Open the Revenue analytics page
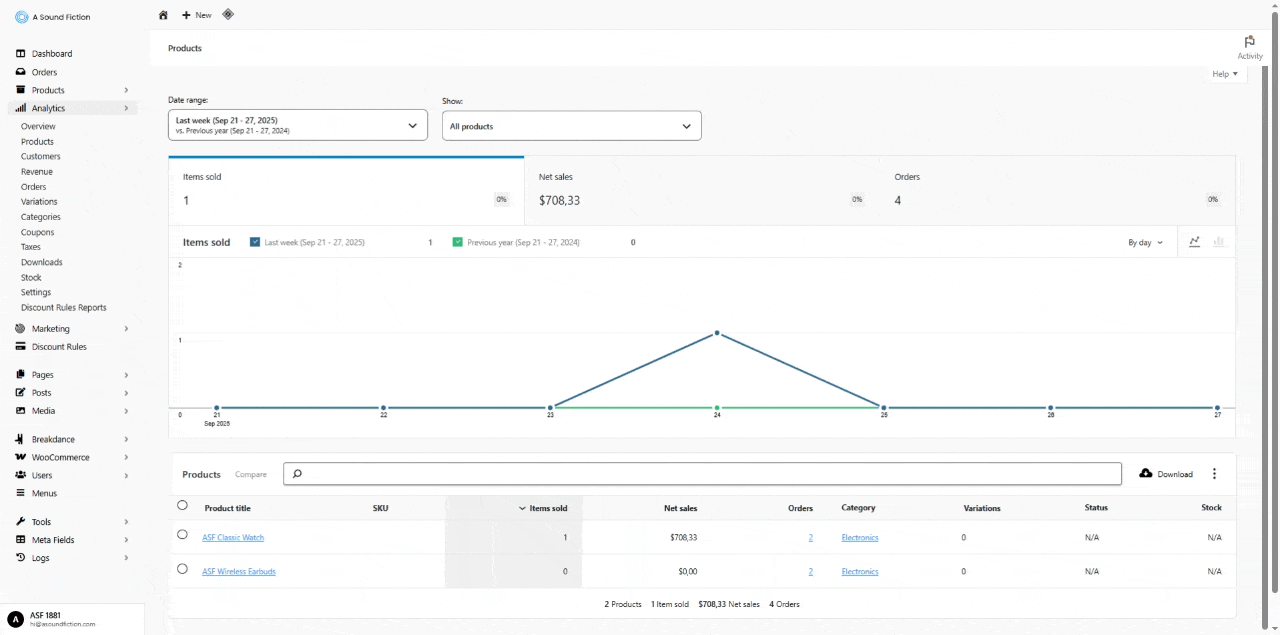Image resolution: width=1280 pixels, height=635 pixels. coord(36,171)
